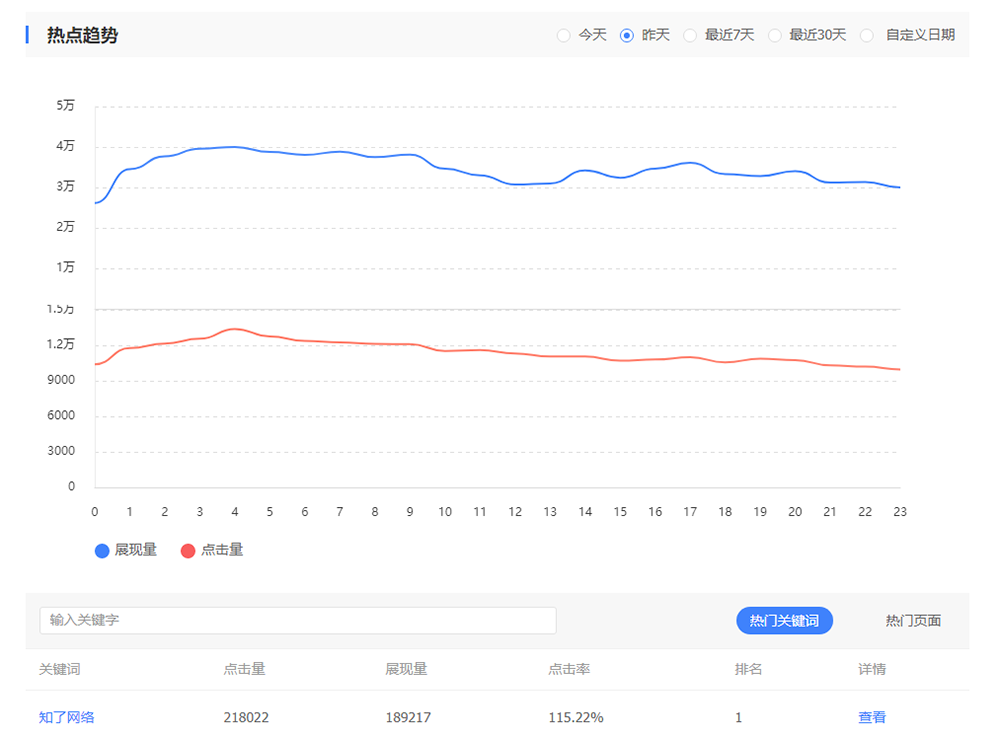The image size is (1000, 738).
Task: Click the 展现量 legend label
Action: click(136, 550)
